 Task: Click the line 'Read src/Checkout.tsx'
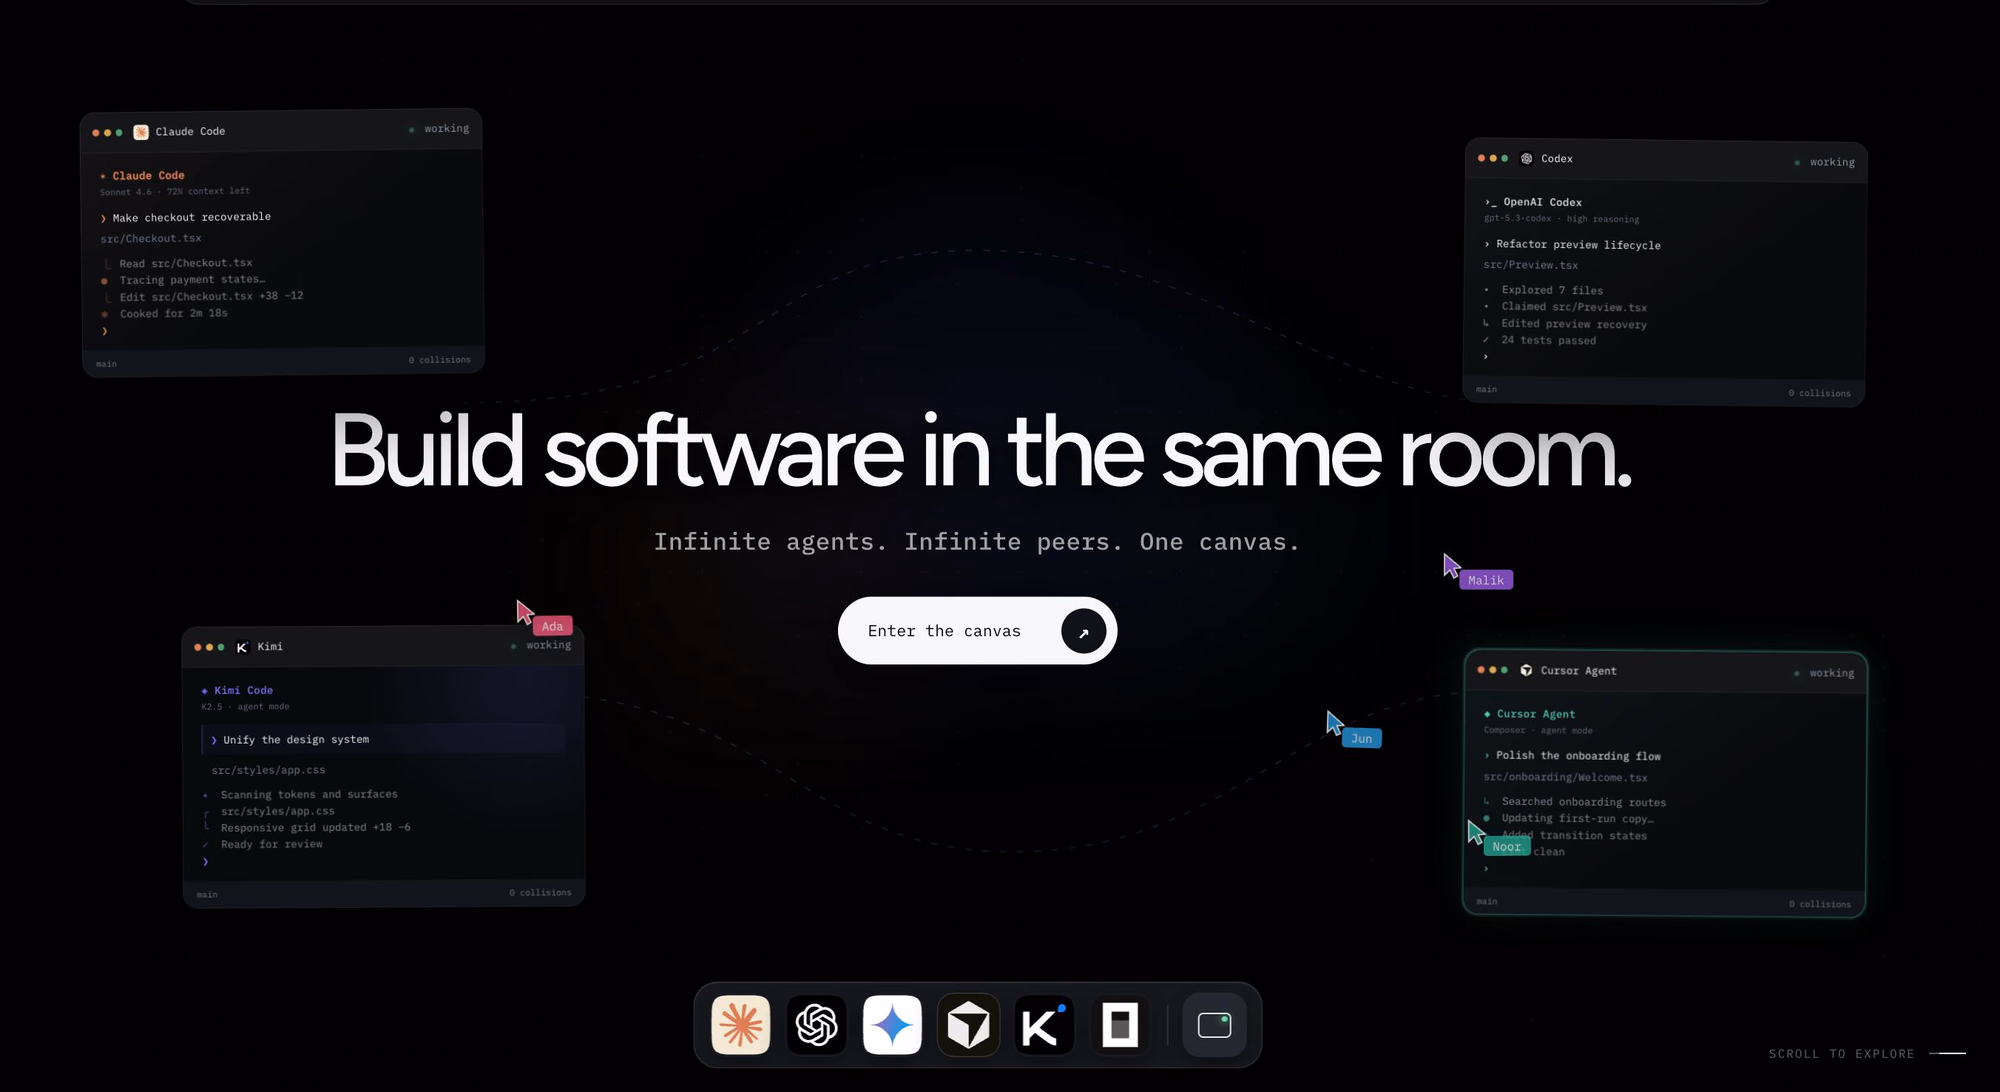186,263
